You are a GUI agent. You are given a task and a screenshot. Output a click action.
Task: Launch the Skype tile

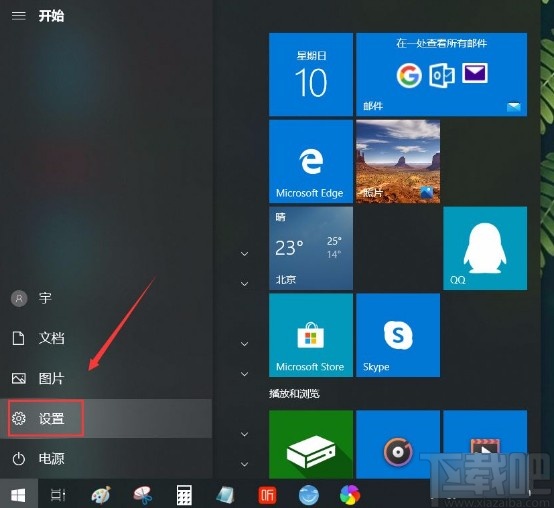pos(398,335)
